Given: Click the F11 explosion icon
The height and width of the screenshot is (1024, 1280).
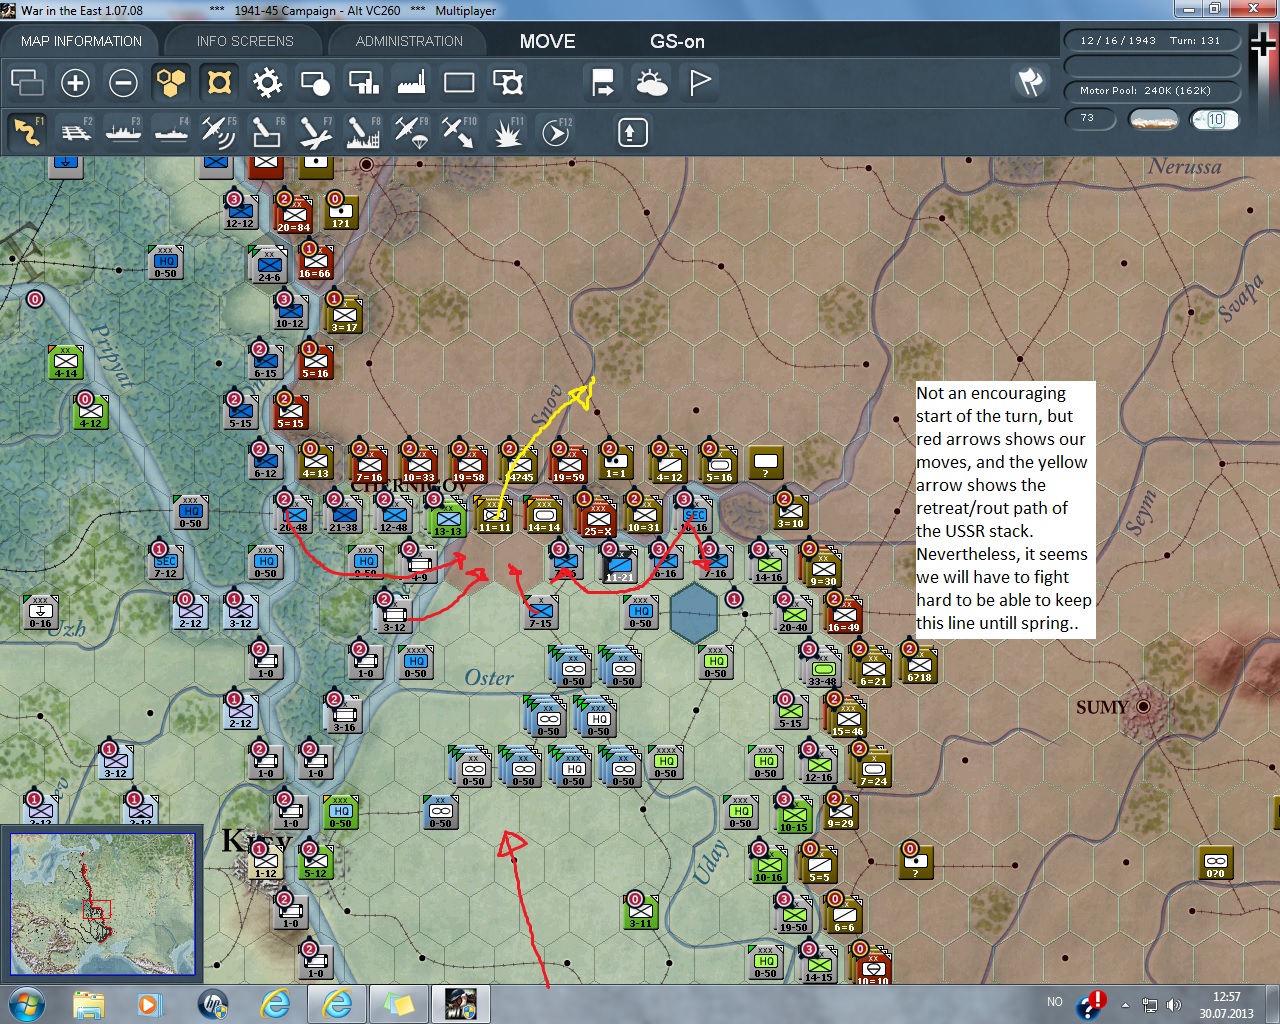Looking at the screenshot, I should [507, 131].
